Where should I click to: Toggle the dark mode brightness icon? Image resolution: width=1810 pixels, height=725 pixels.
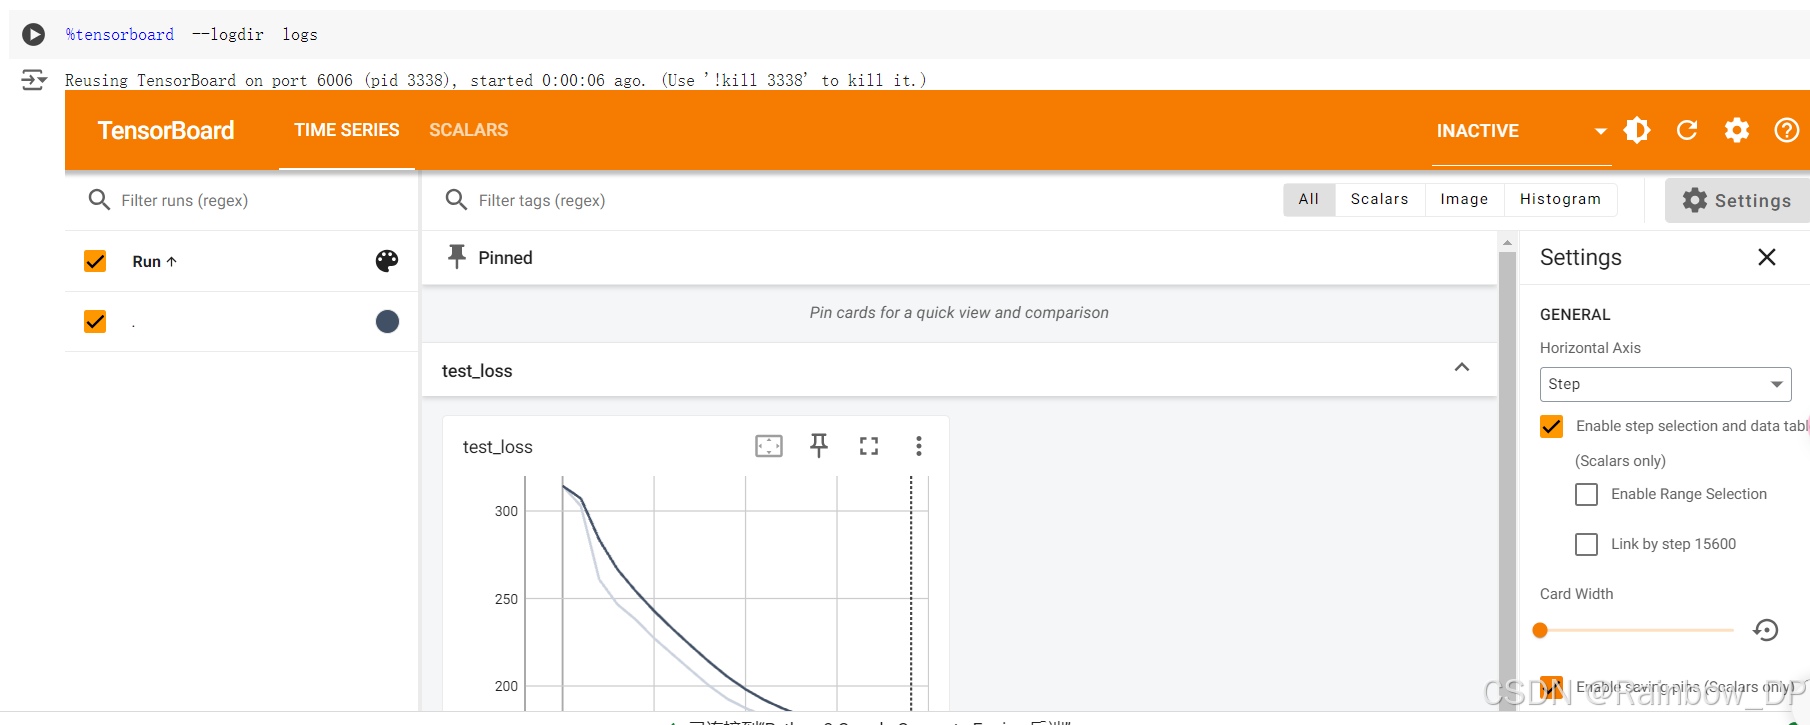point(1637,130)
